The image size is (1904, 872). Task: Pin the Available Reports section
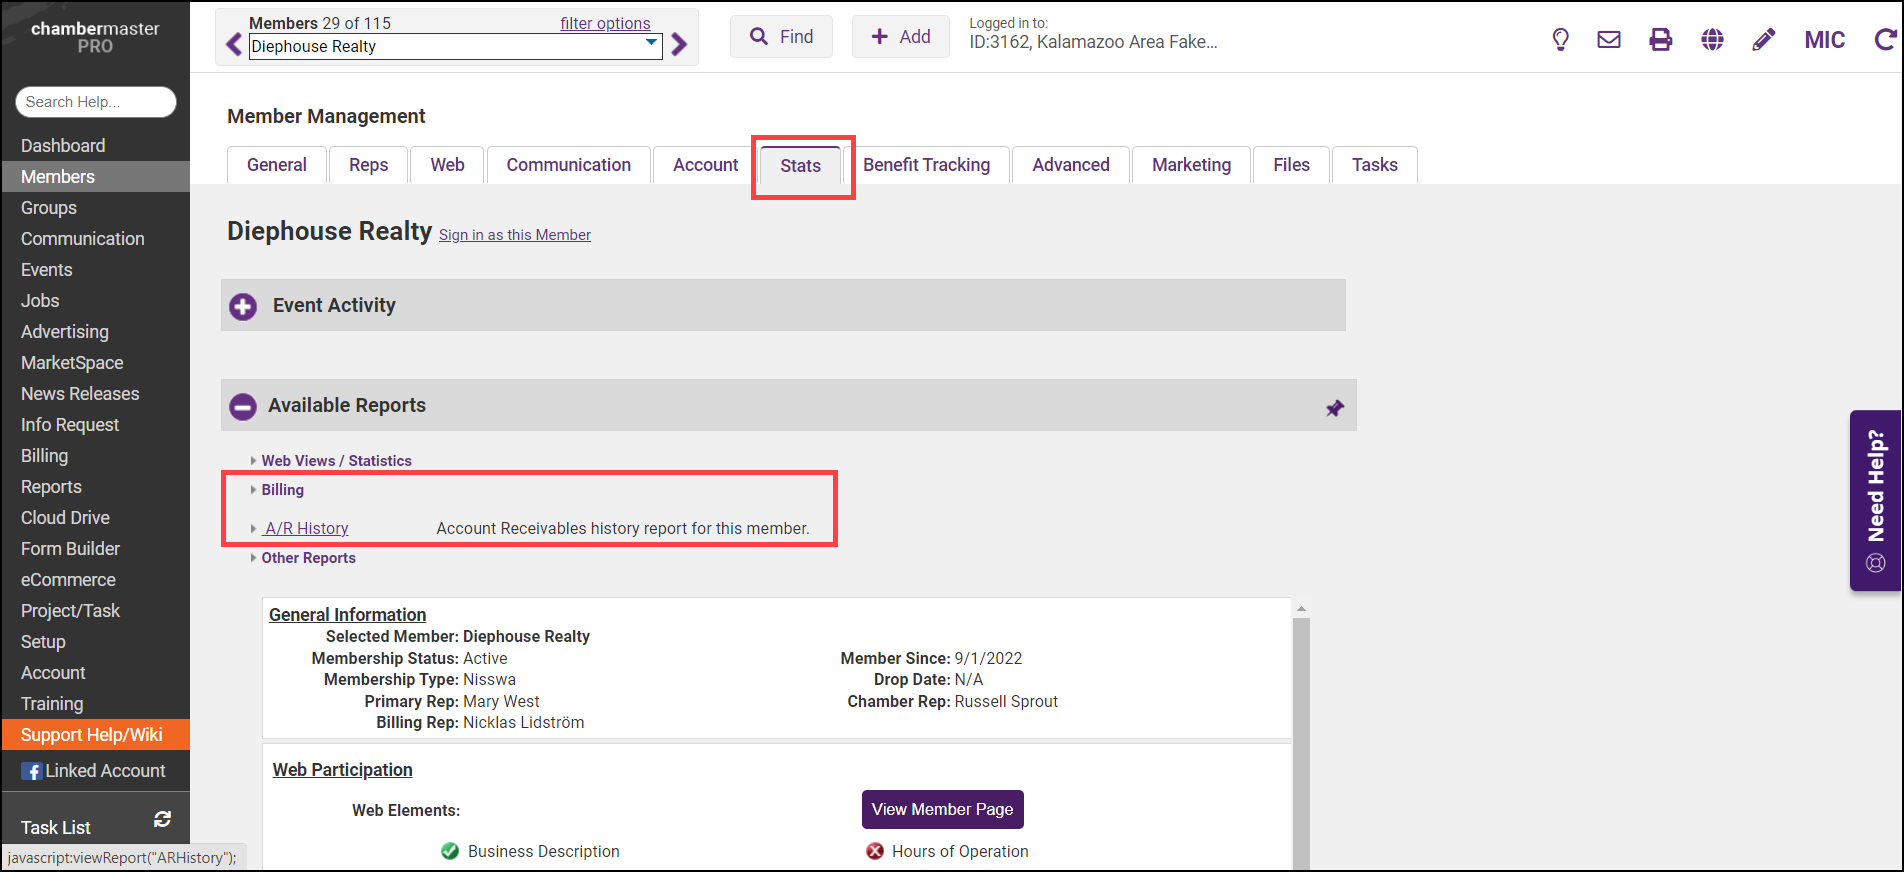1335,408
